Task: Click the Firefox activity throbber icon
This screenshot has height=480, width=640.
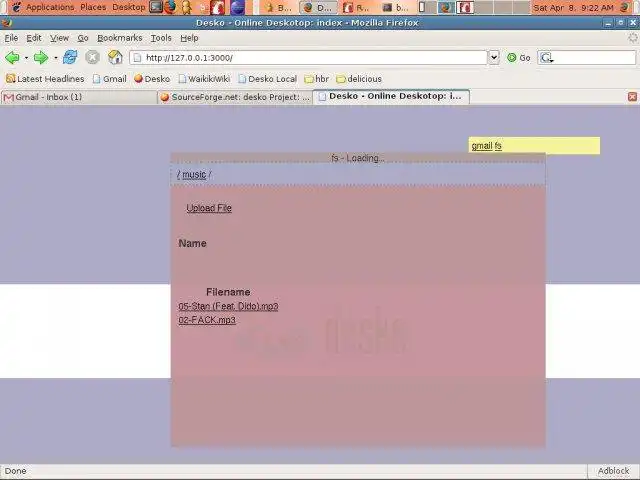Action: [x=633, y=38]
